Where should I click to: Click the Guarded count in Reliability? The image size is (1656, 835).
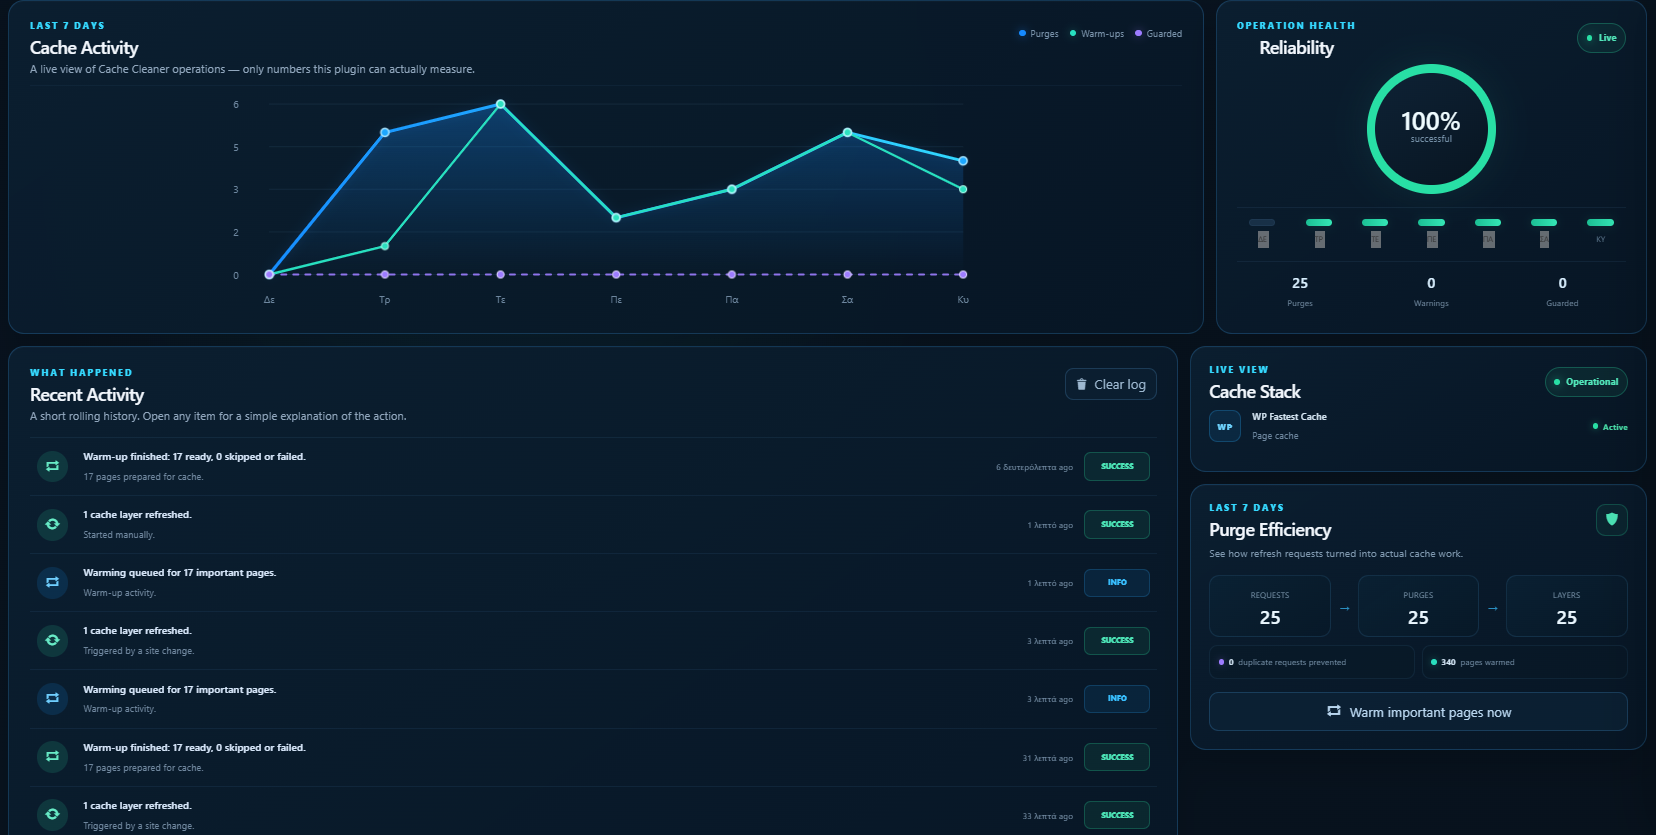pos(1562,290)
